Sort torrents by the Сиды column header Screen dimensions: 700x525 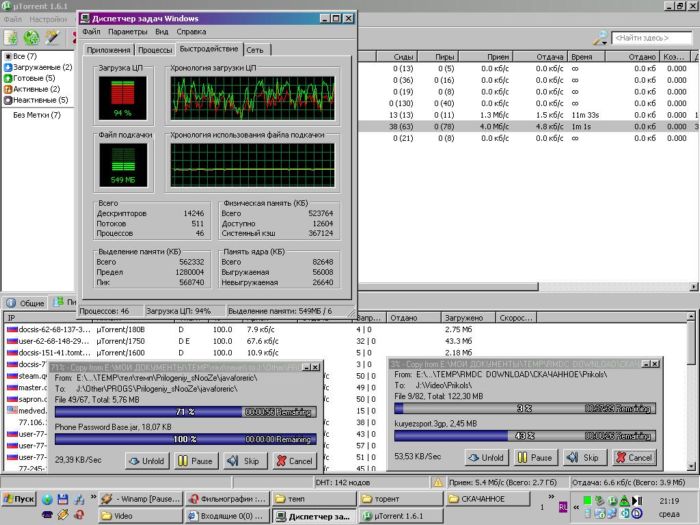coord(397,57)
